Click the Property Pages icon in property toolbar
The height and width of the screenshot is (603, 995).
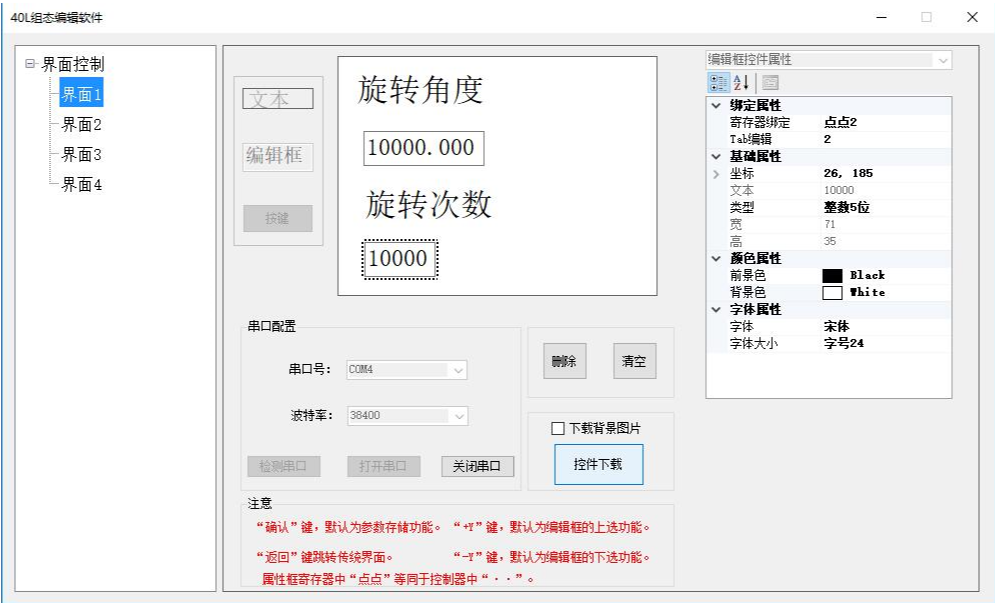771,83
